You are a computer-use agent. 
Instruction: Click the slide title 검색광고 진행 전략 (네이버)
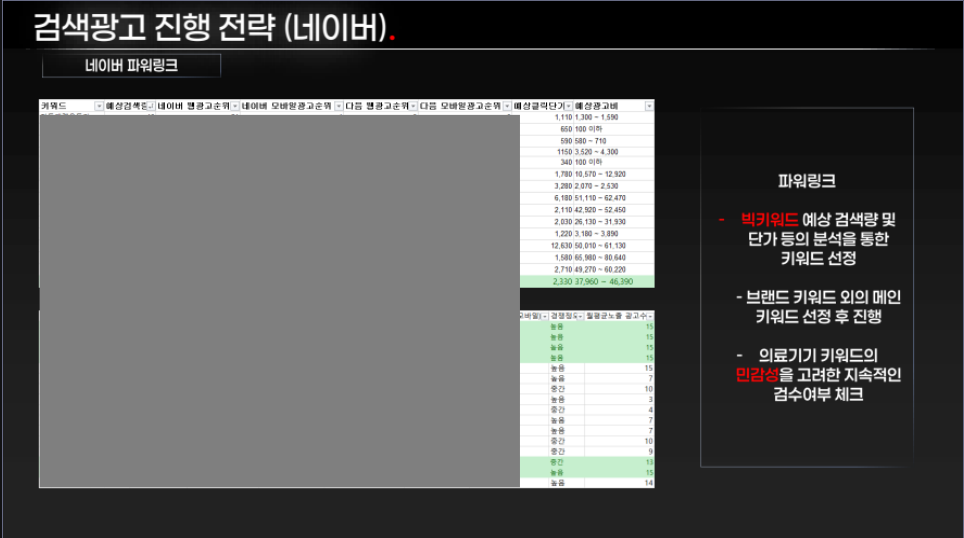(210, 28)
